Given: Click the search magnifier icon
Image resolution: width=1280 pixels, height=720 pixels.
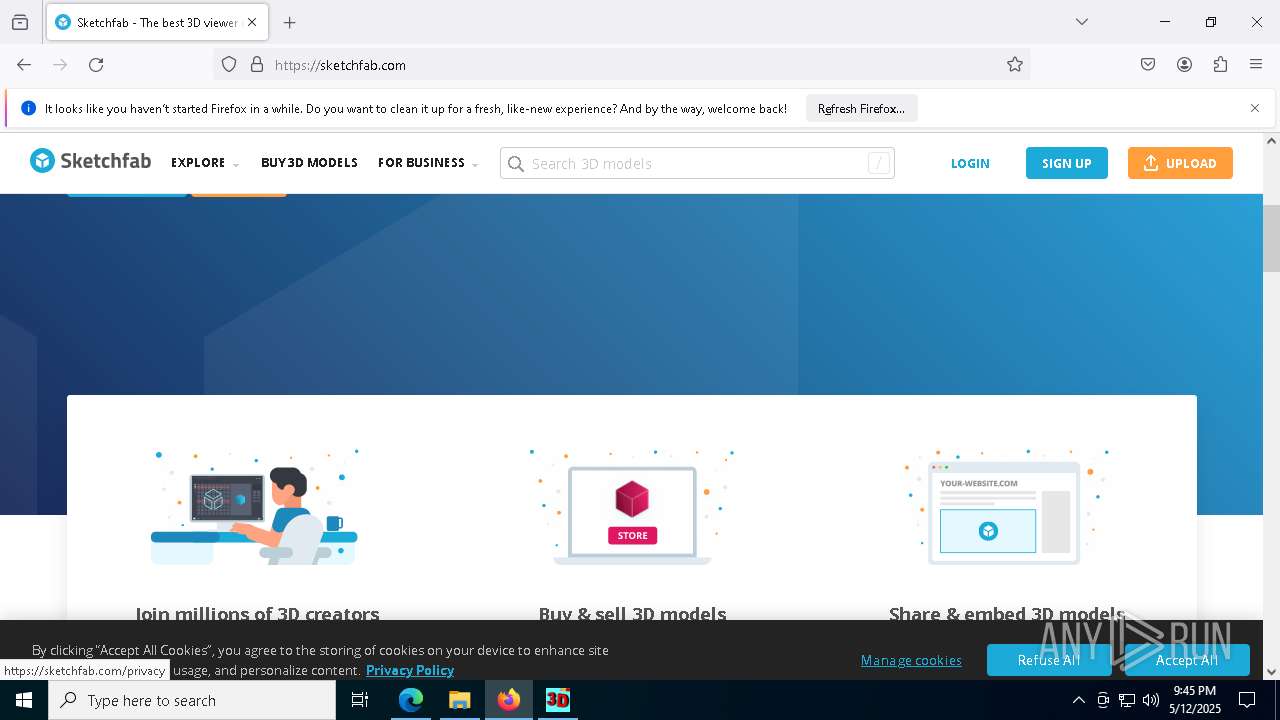Looking at the screenshot, I should click(x=516, y=164).
